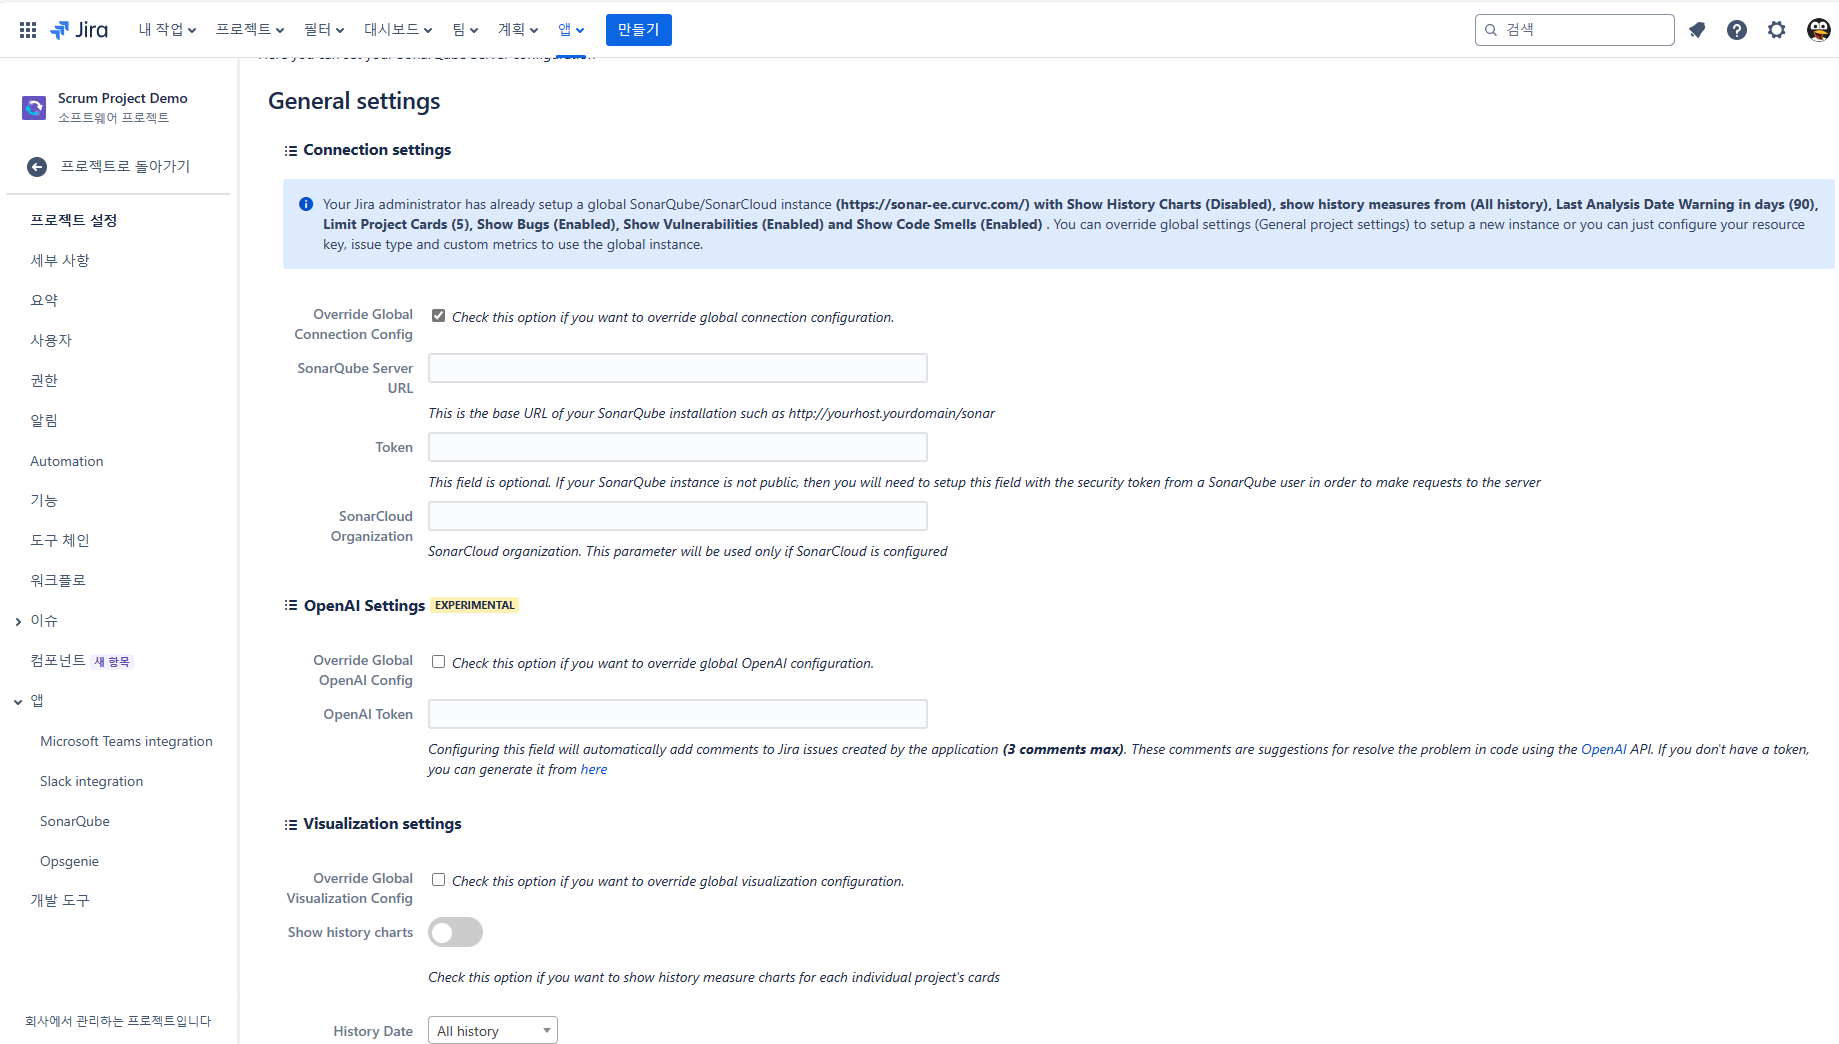1839x1044 pixels.
Task: Click the 새 항목 badge
Action: [112, 661]
